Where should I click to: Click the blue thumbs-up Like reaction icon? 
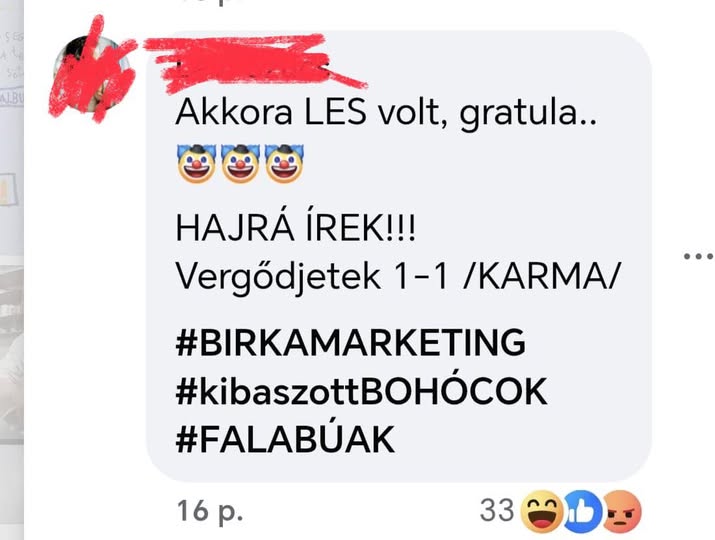click(583, 511)
